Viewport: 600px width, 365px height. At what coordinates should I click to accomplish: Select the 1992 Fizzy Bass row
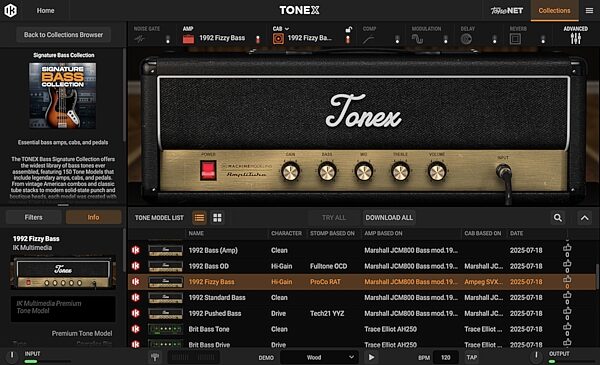(362, 282)
